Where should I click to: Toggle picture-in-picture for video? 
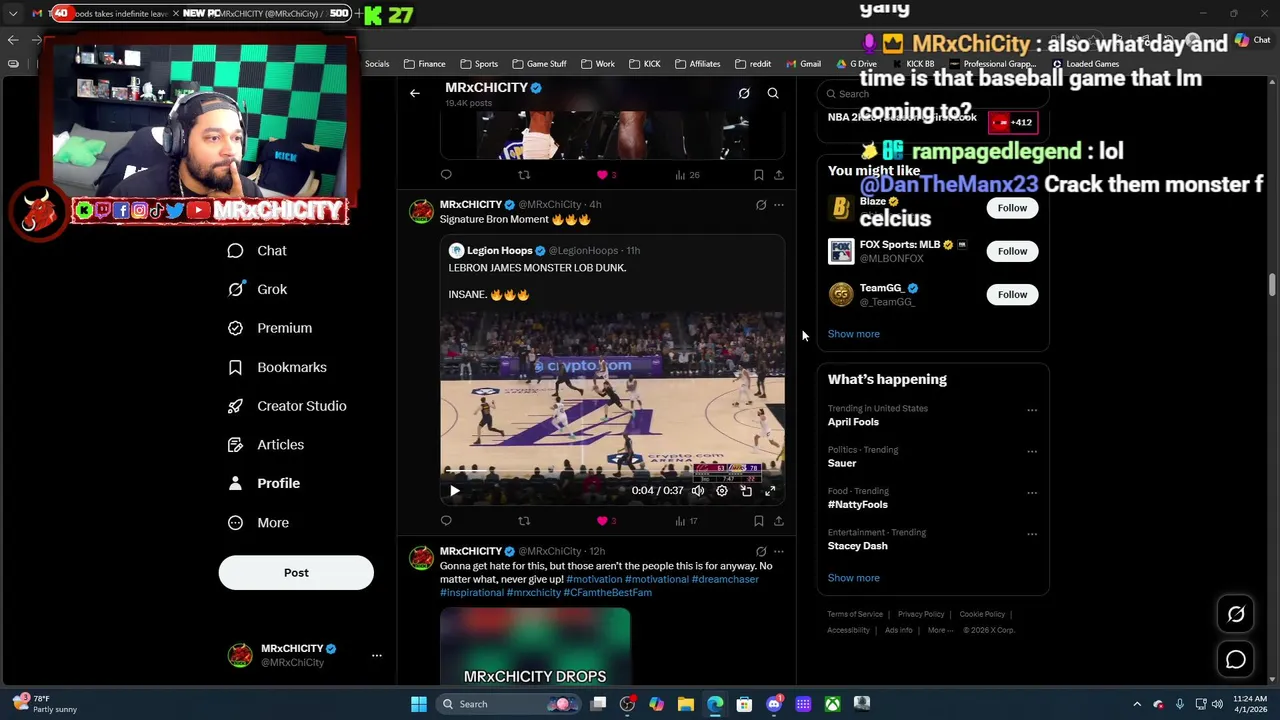click(x=746, y=491)
